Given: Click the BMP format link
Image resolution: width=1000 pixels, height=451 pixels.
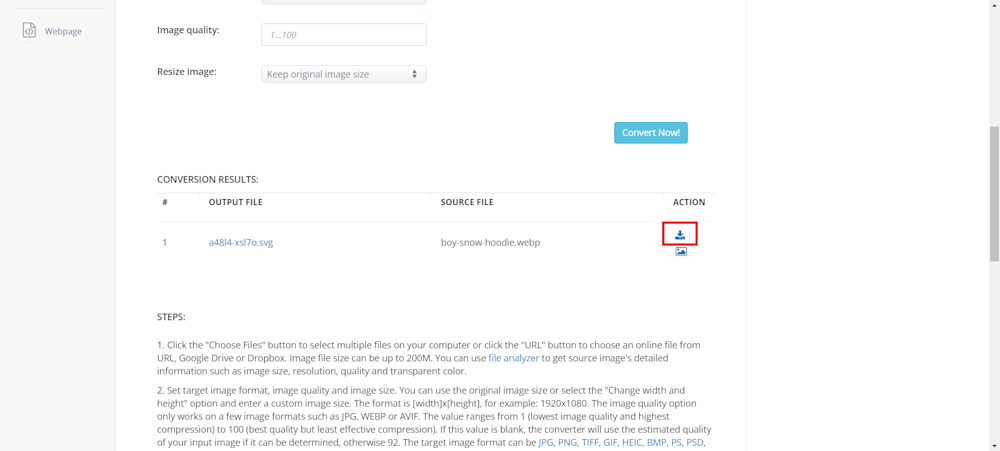Looking at the screenshot, I should 657,442.
